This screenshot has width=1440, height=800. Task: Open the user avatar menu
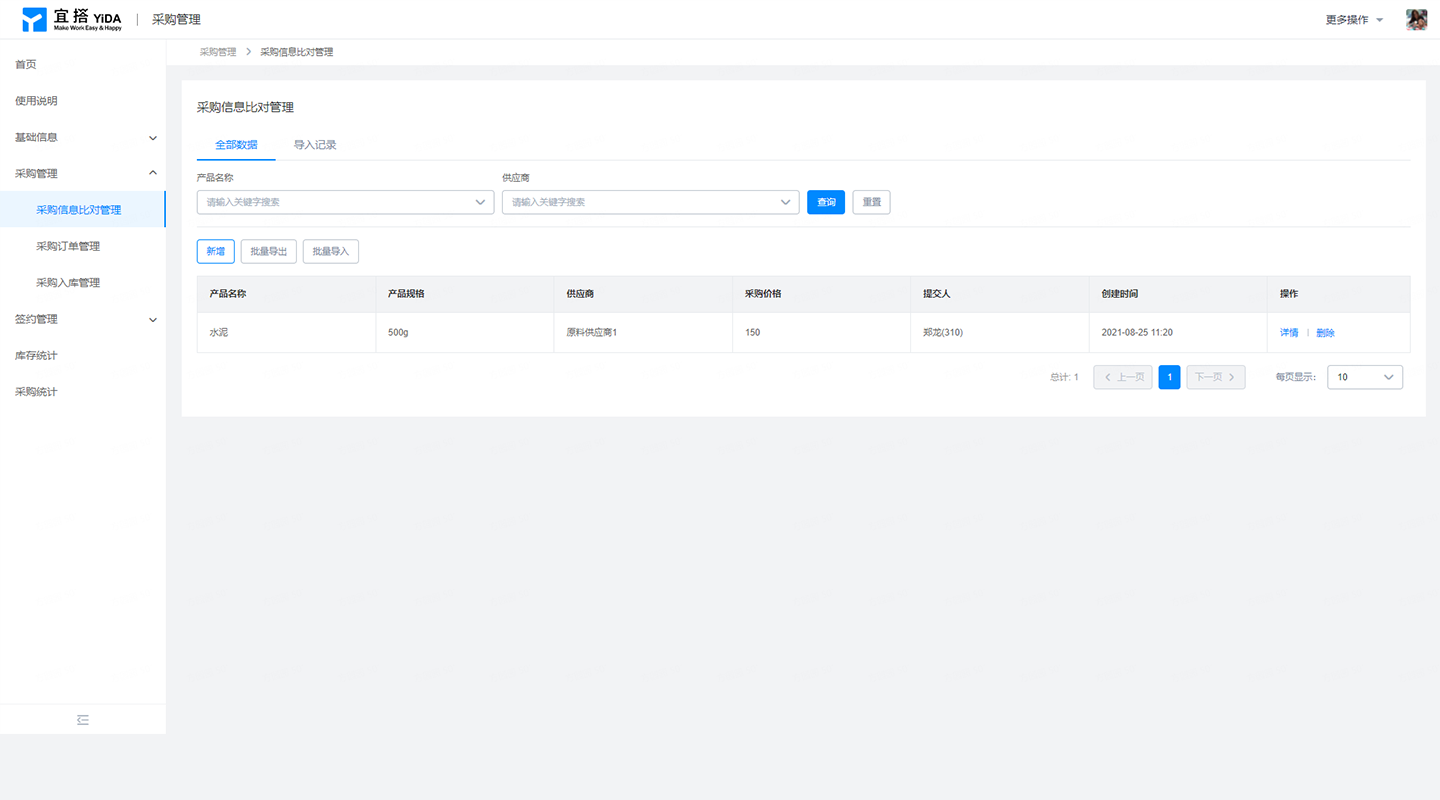(x=1416, y=20)
